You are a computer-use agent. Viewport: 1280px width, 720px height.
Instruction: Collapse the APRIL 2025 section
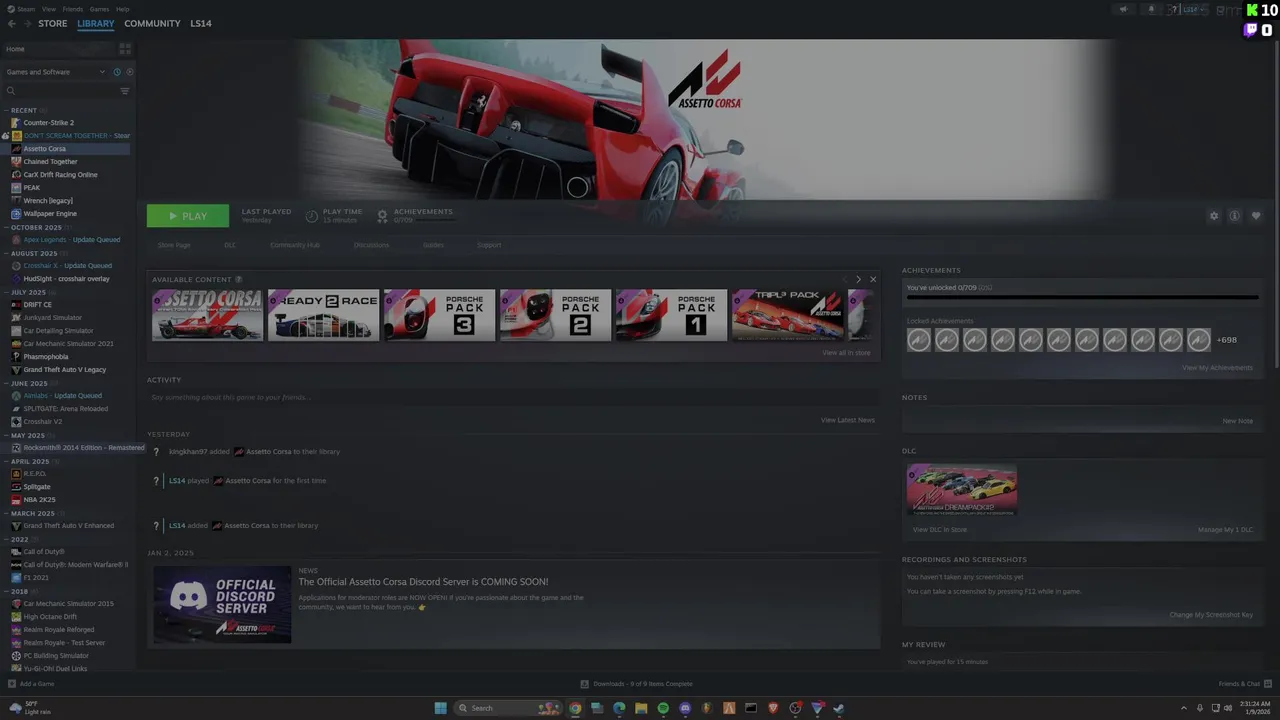click(6, 461)
